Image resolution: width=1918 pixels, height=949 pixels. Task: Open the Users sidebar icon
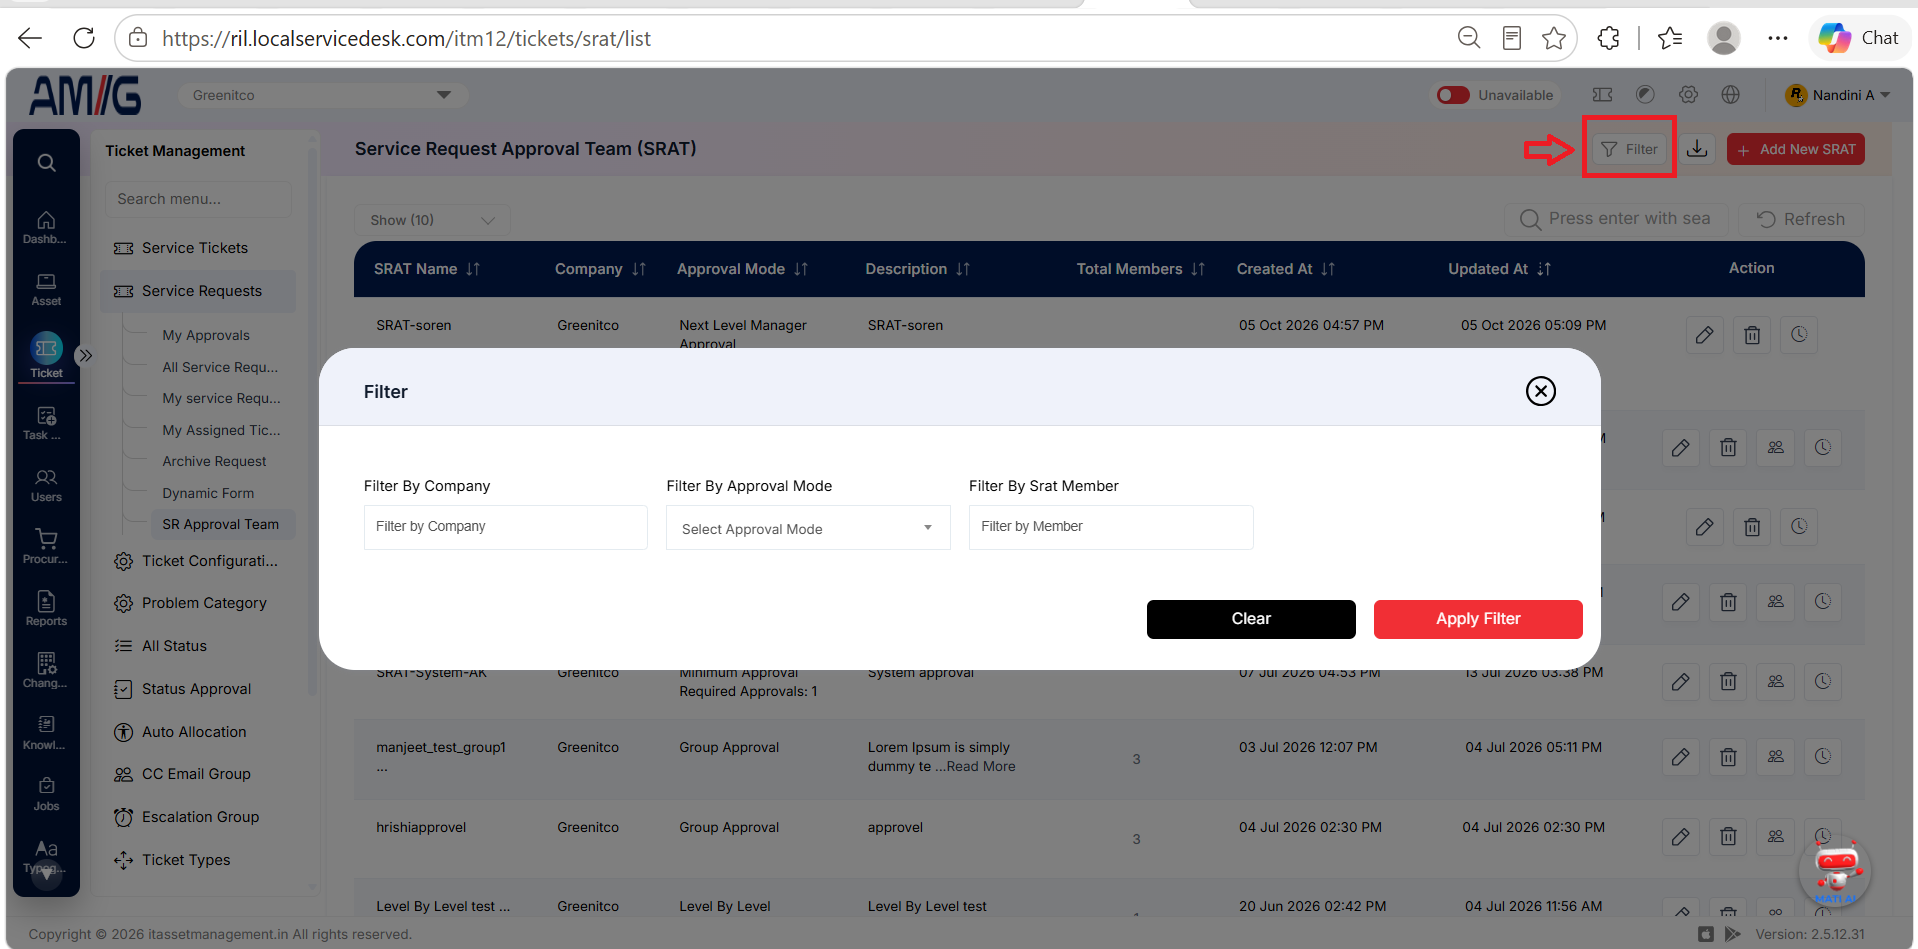click(x=46, y=485)
